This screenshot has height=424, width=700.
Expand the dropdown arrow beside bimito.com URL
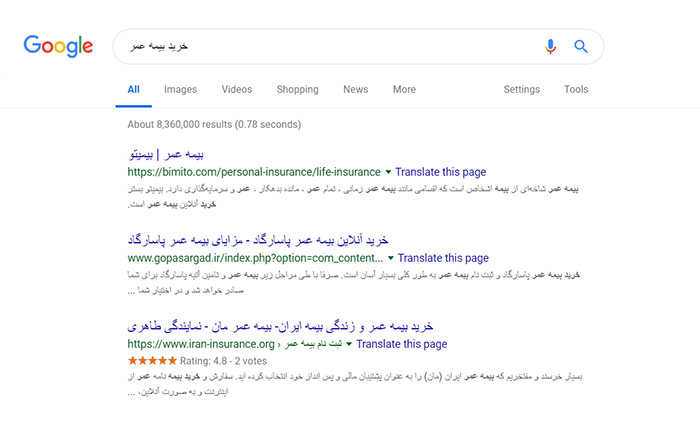click(x=388, y=172)
